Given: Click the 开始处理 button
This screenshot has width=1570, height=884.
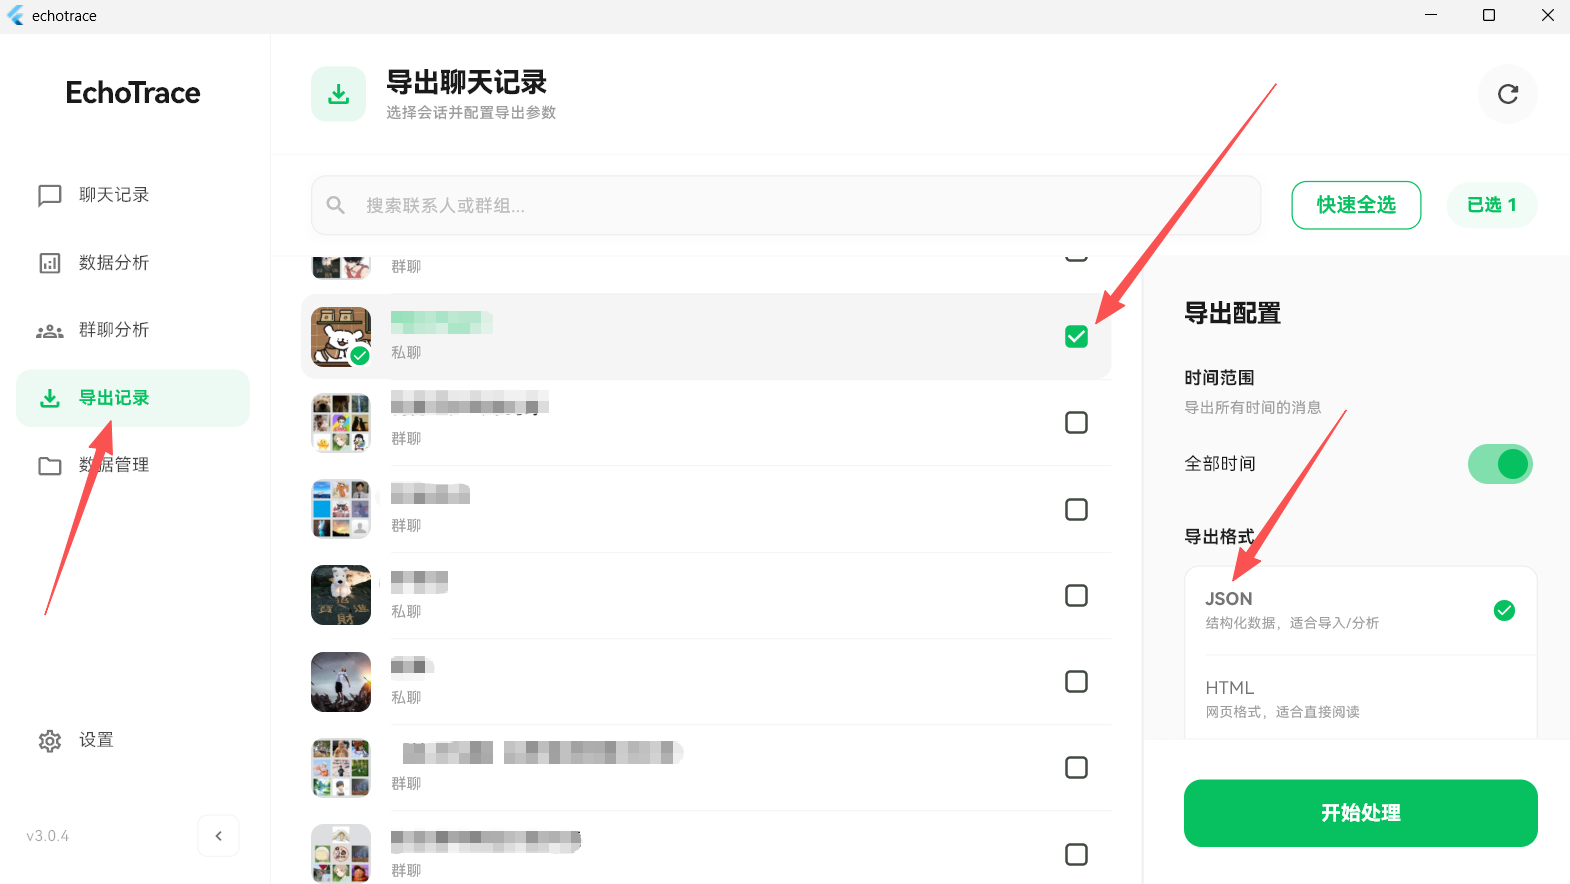Looking at the screenshot, I should tap(1361, 813).
